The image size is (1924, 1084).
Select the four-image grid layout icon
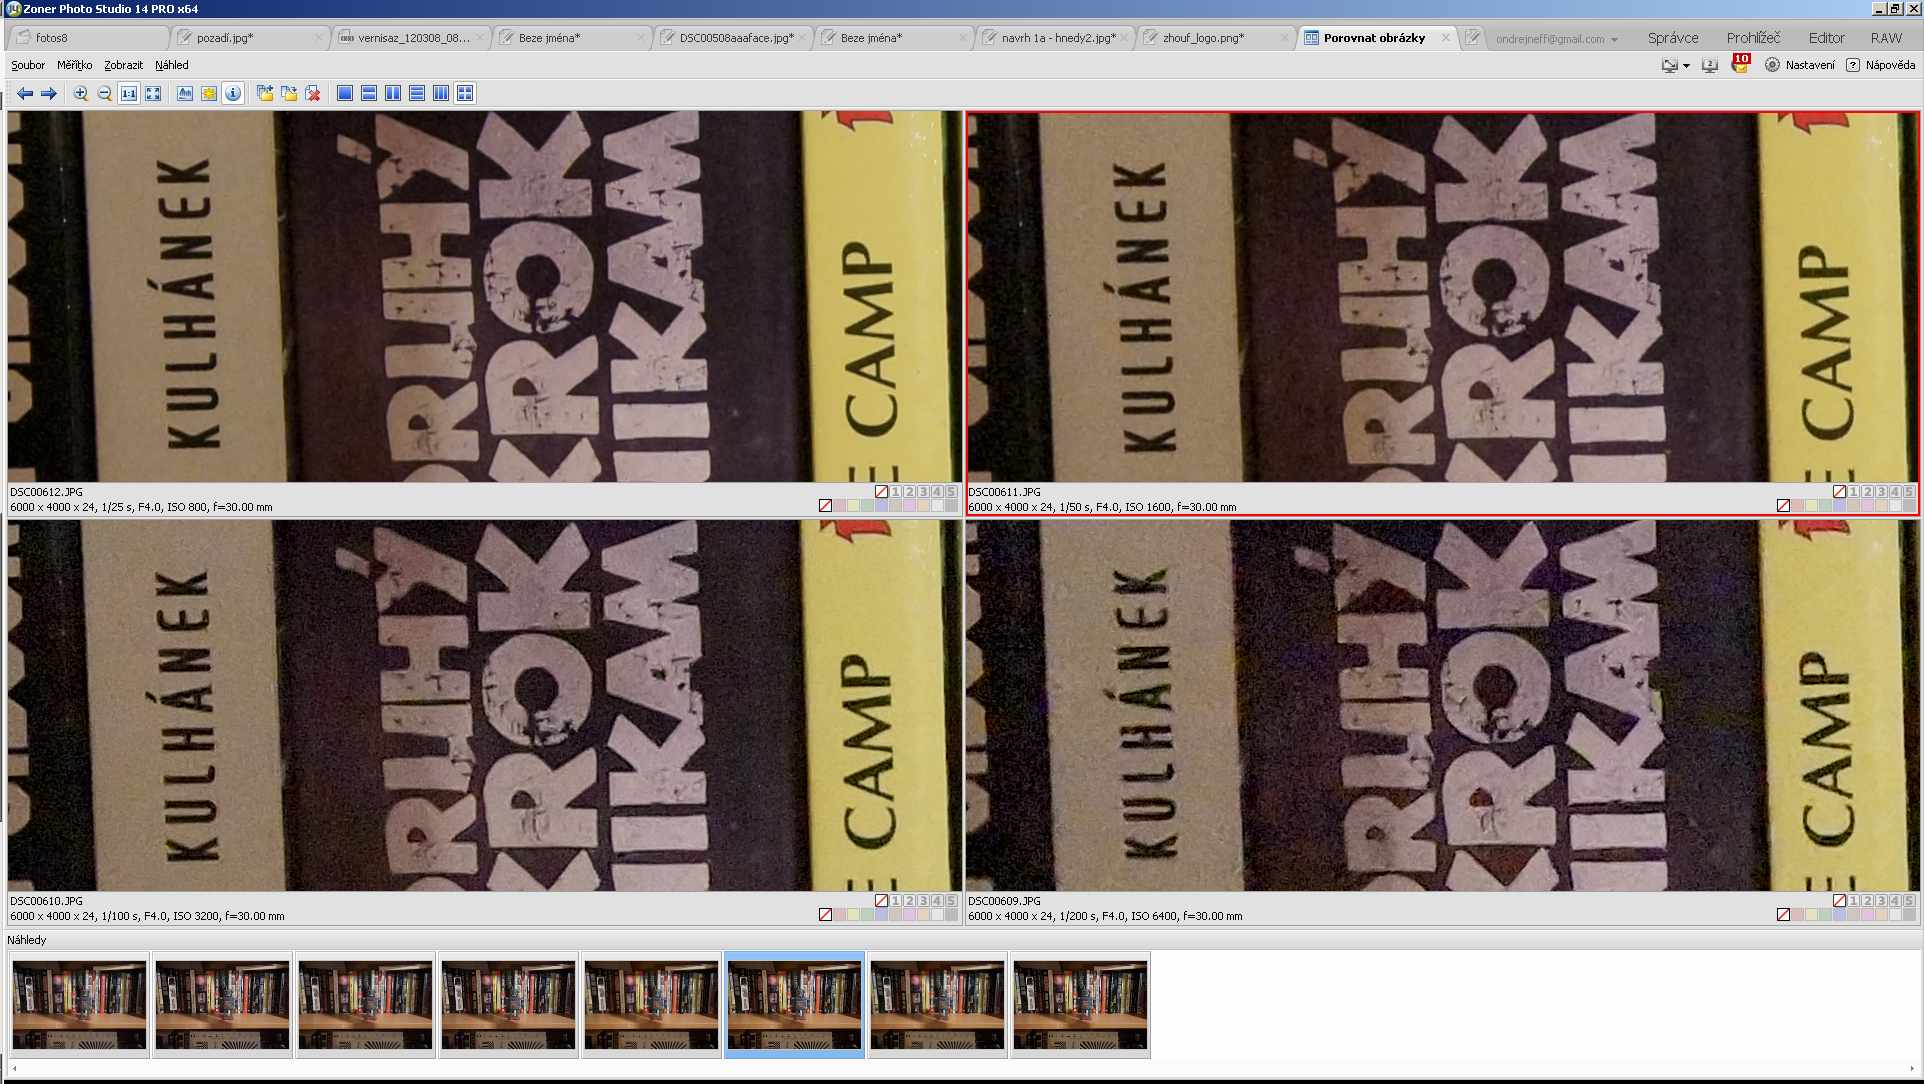465,93
